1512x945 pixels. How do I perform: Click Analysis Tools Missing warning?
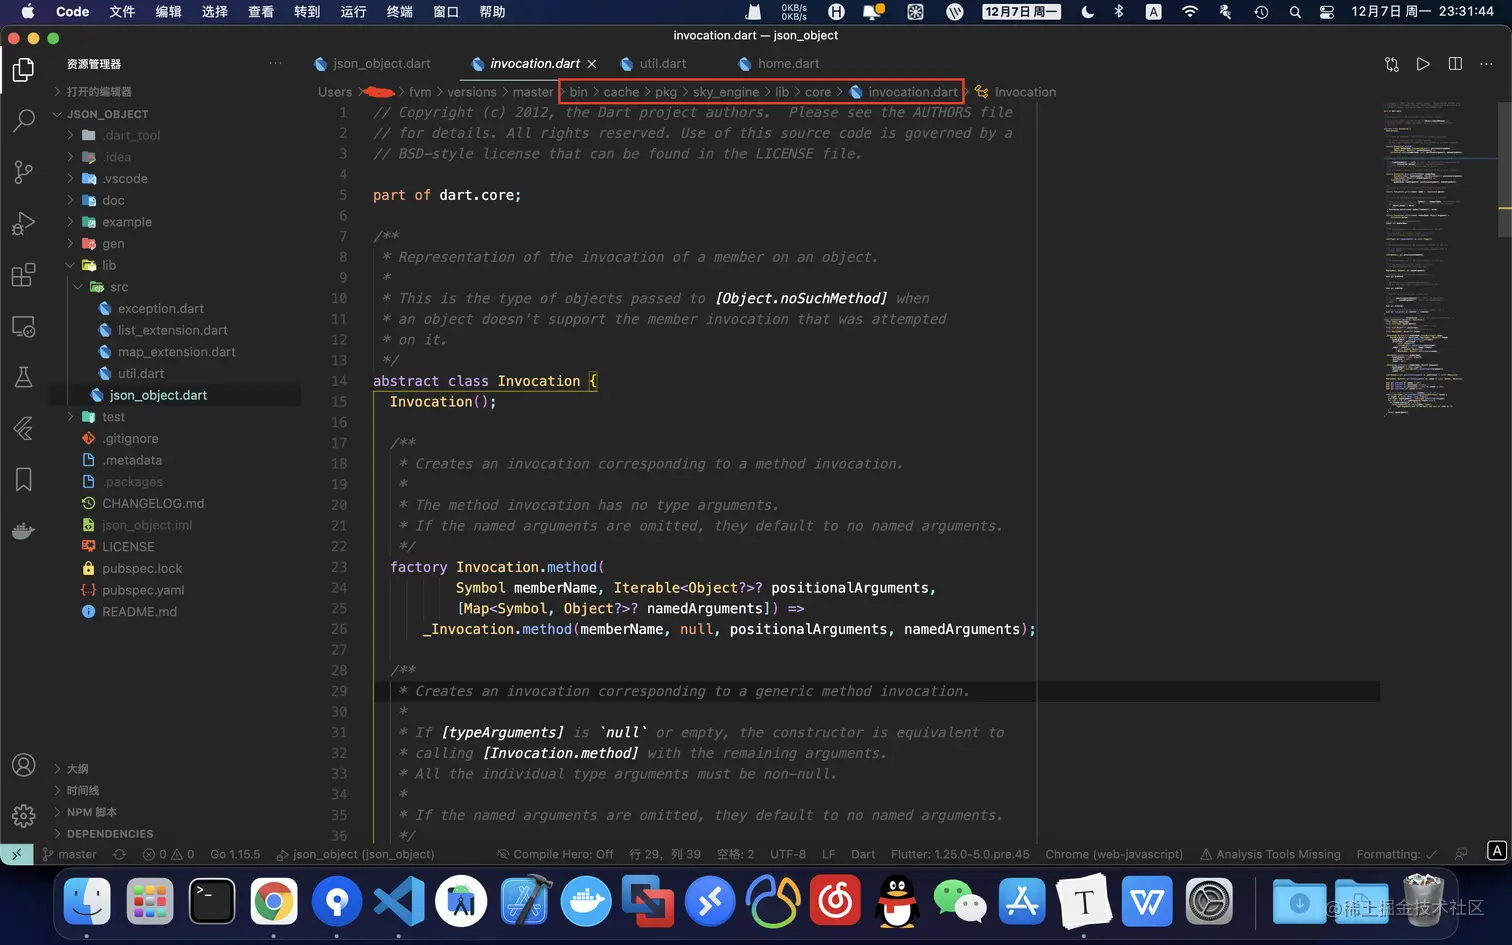click(x=1270, y=854)
